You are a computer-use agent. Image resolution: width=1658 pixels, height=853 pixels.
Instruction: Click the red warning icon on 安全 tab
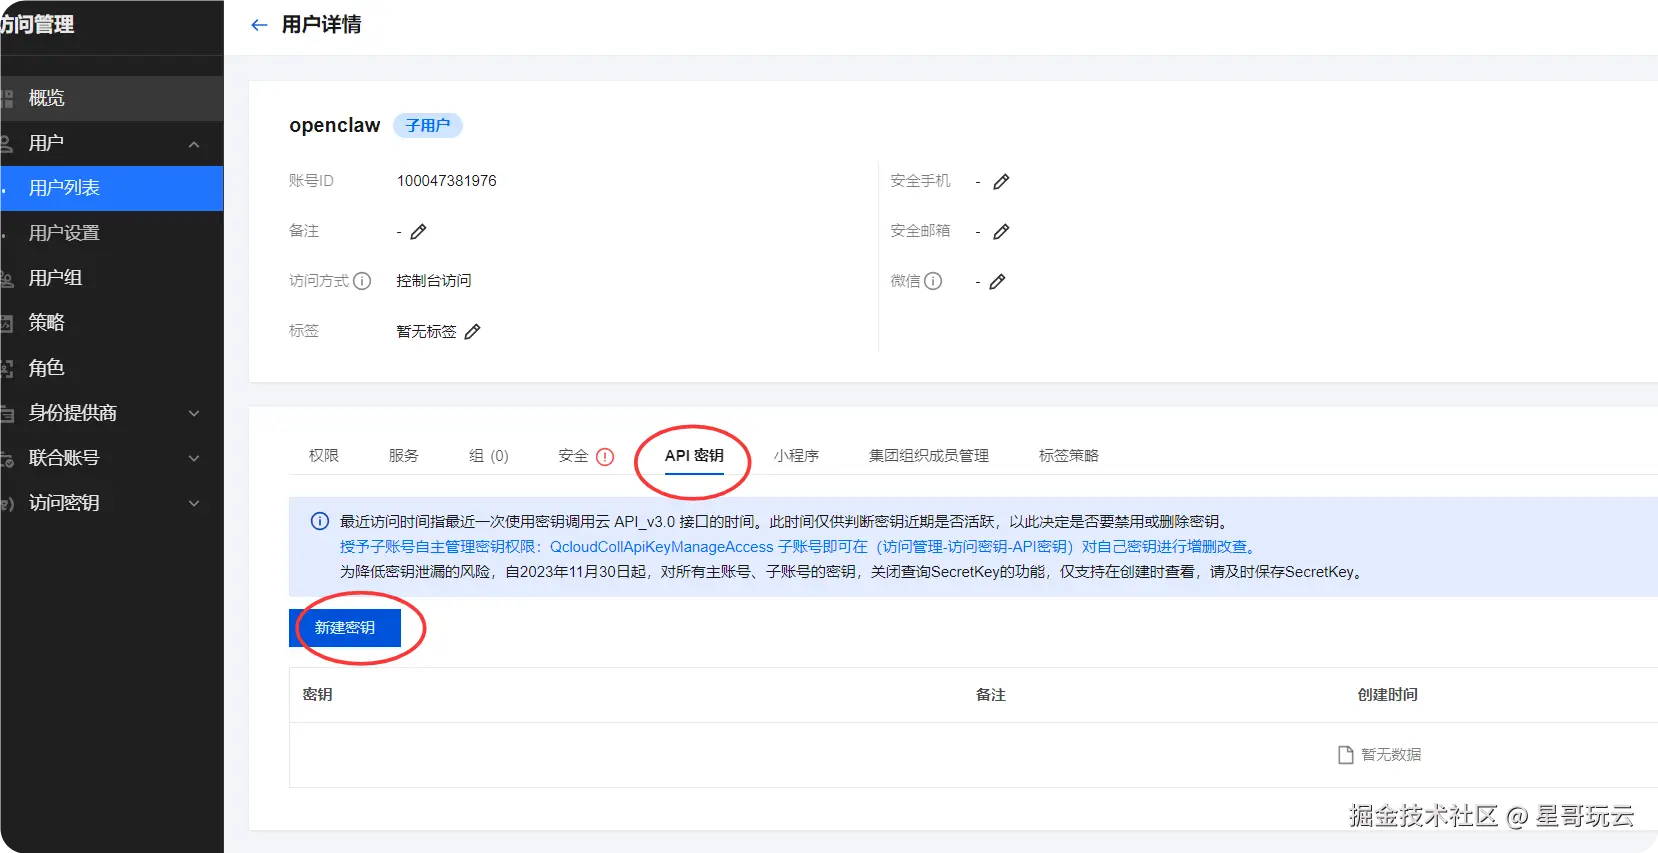pos(605,457)
